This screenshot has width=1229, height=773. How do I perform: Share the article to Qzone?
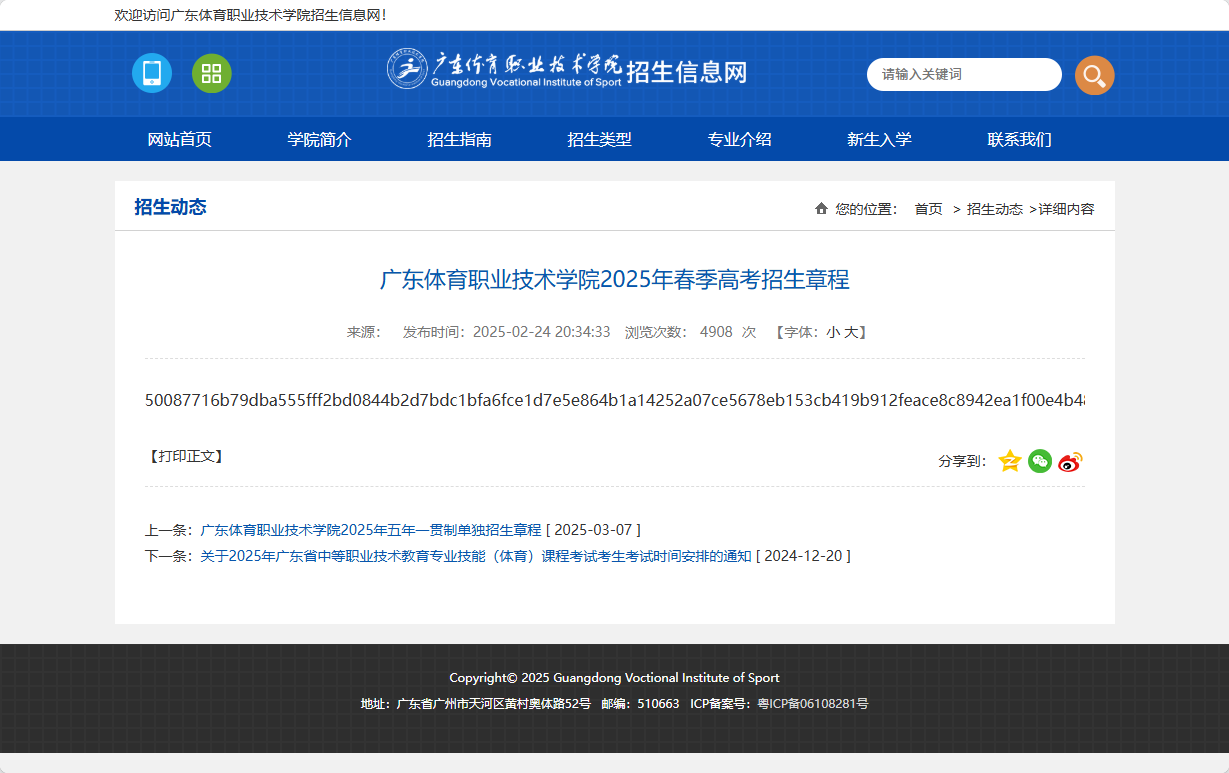point(1010,461)
